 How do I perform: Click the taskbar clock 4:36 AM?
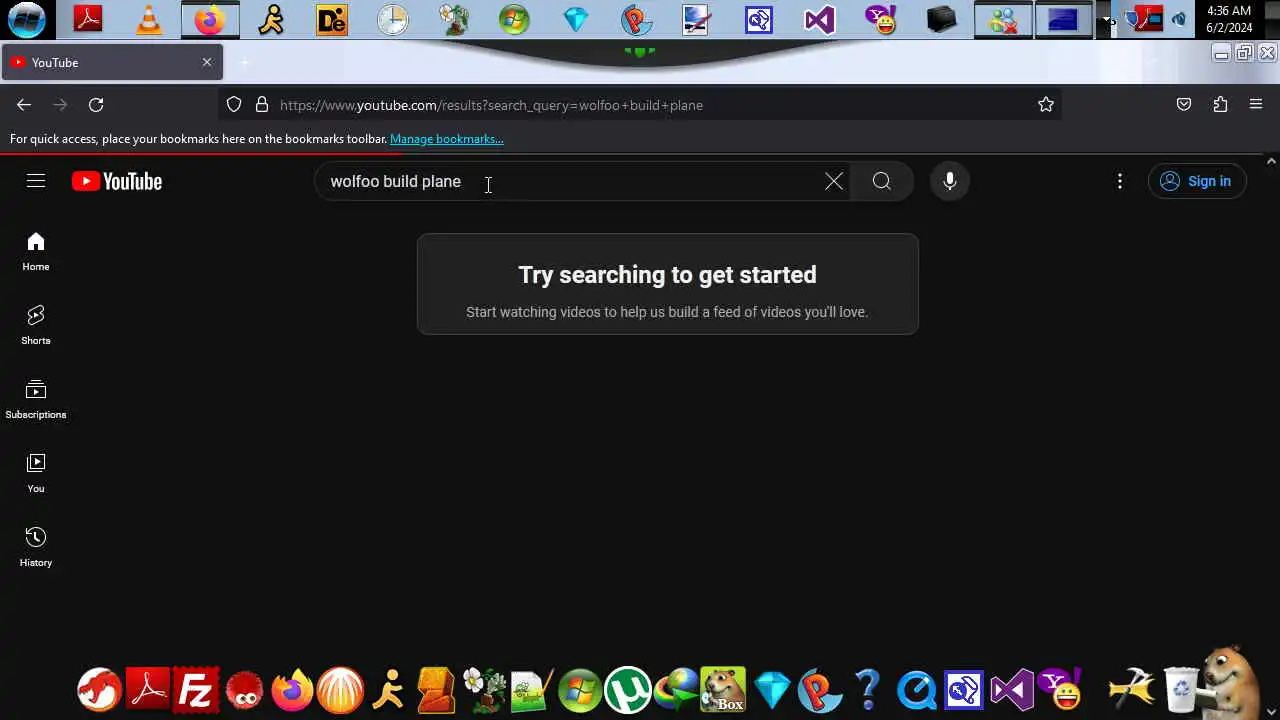click(1229, 19)
